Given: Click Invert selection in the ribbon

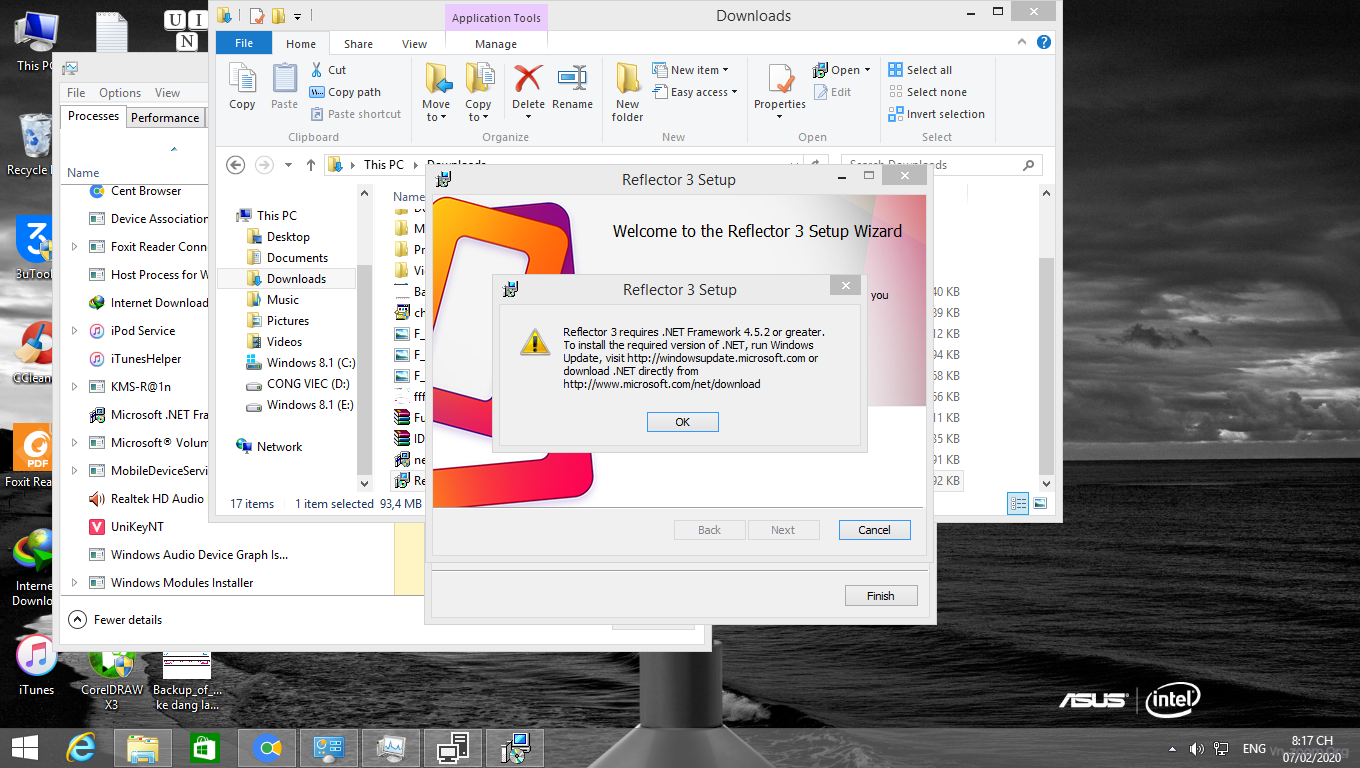Looking at the screenshot, I should coord(936,114).
